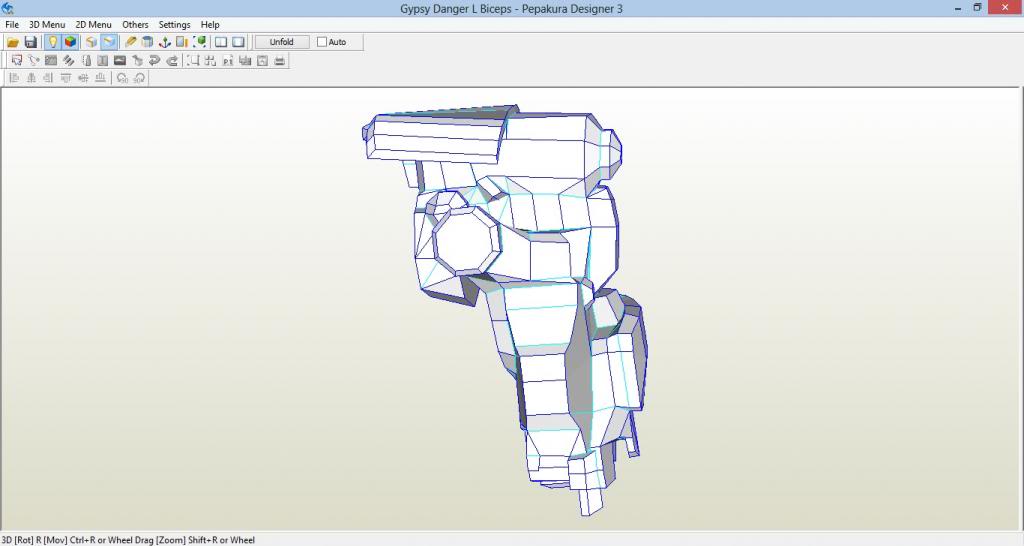Click the align left icon
The image size is (1024, 546).
pos(14,78)
